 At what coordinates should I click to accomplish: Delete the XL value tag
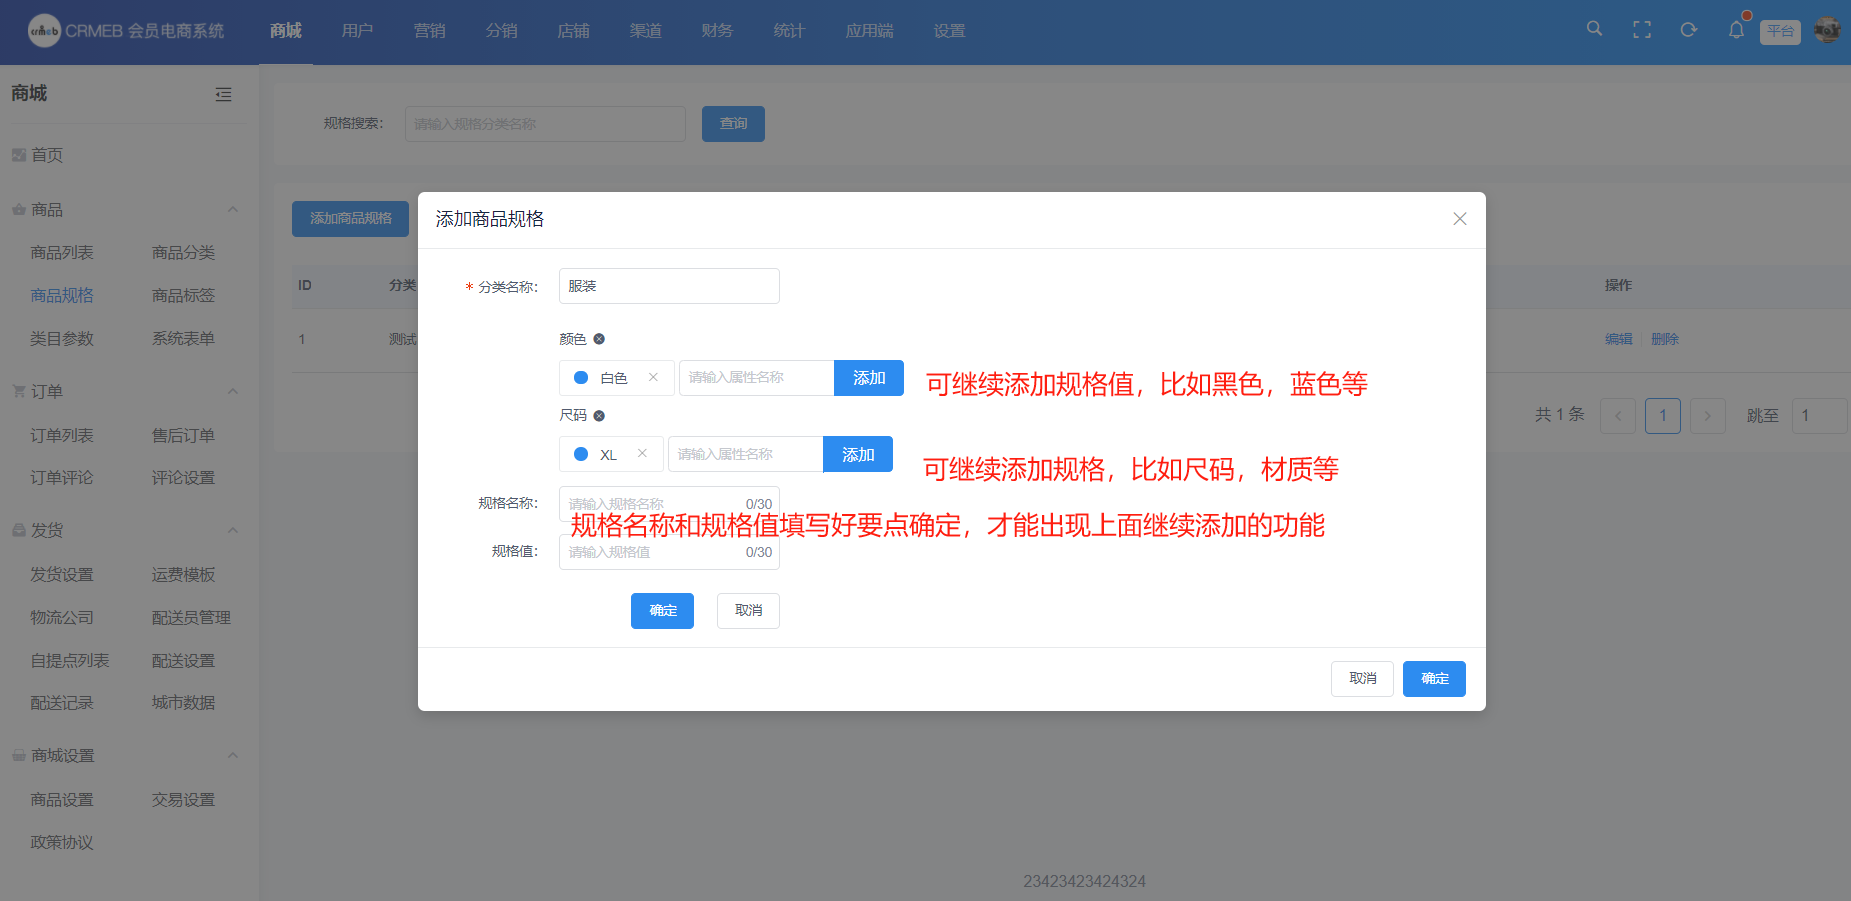642,454
